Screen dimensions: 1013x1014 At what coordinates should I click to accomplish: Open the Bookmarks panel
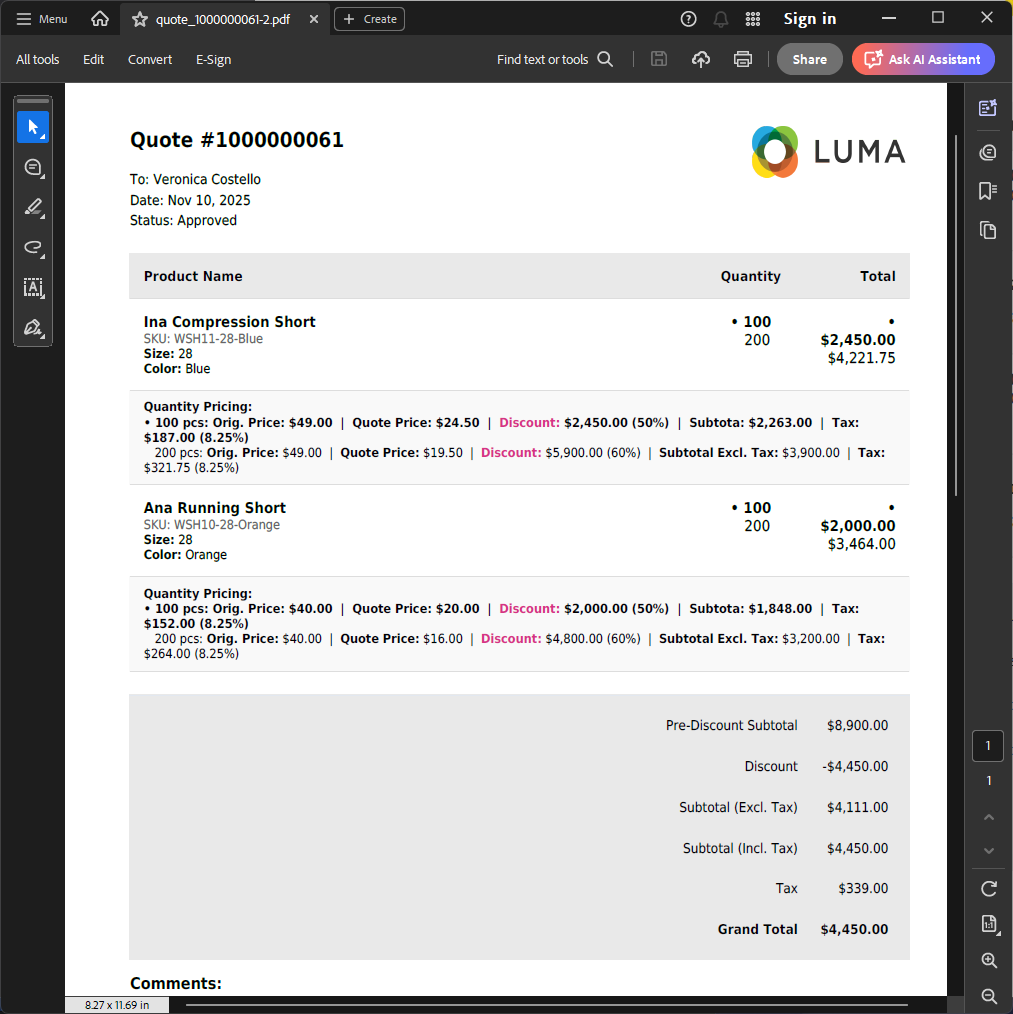pyautogui.click(x=988, y=190)
